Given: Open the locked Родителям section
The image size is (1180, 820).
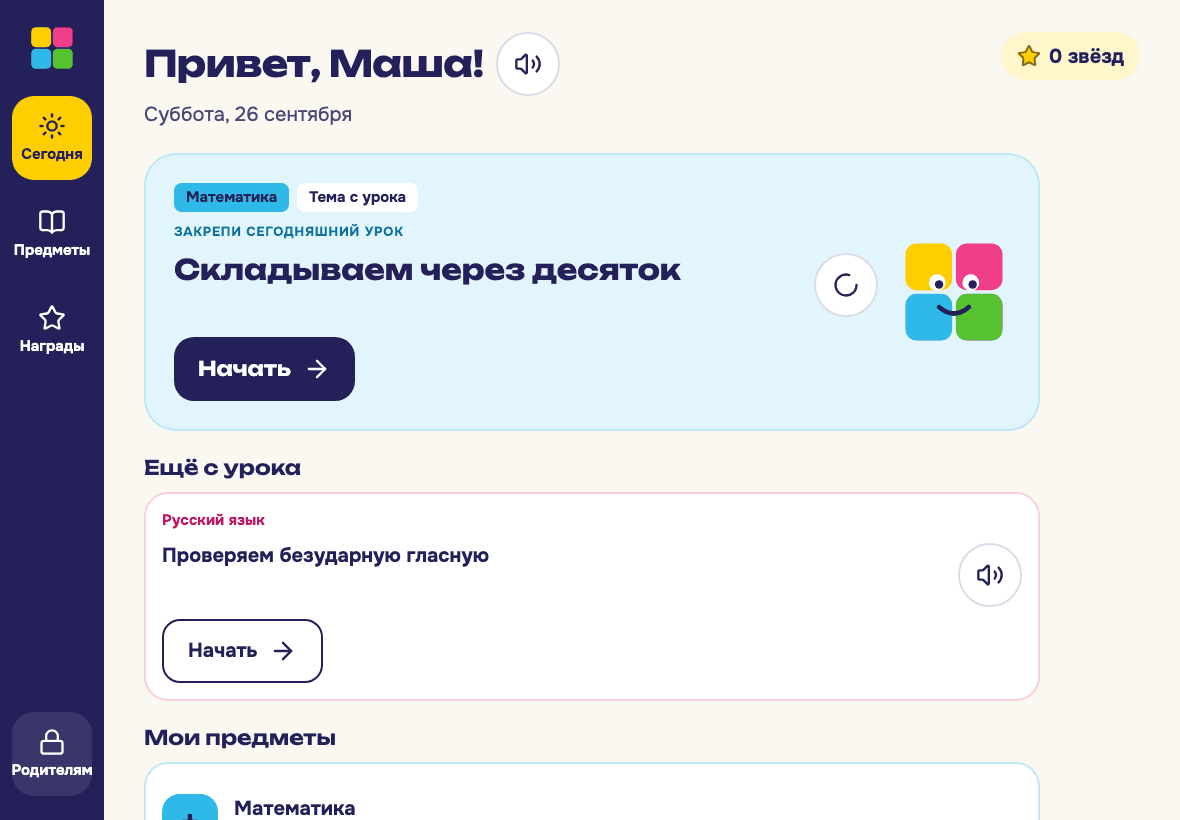Looking at the screenshot, I should 52,754.
